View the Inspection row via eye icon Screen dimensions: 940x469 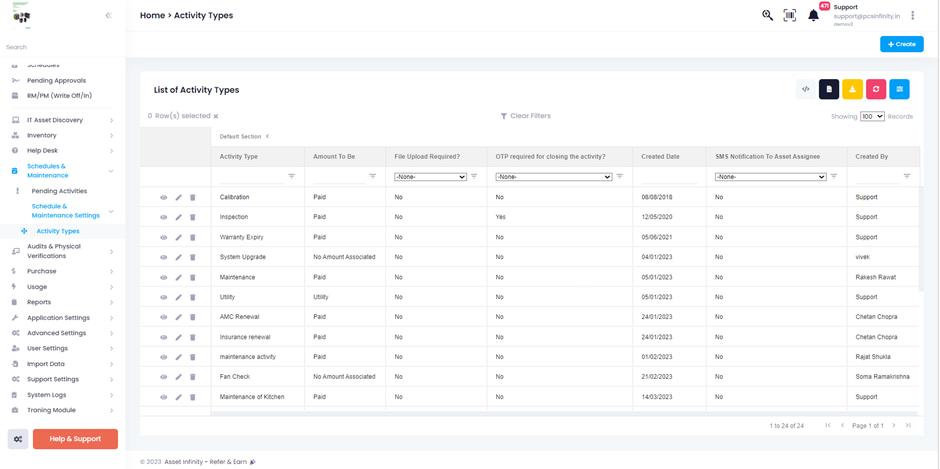(x=164, y=217)
